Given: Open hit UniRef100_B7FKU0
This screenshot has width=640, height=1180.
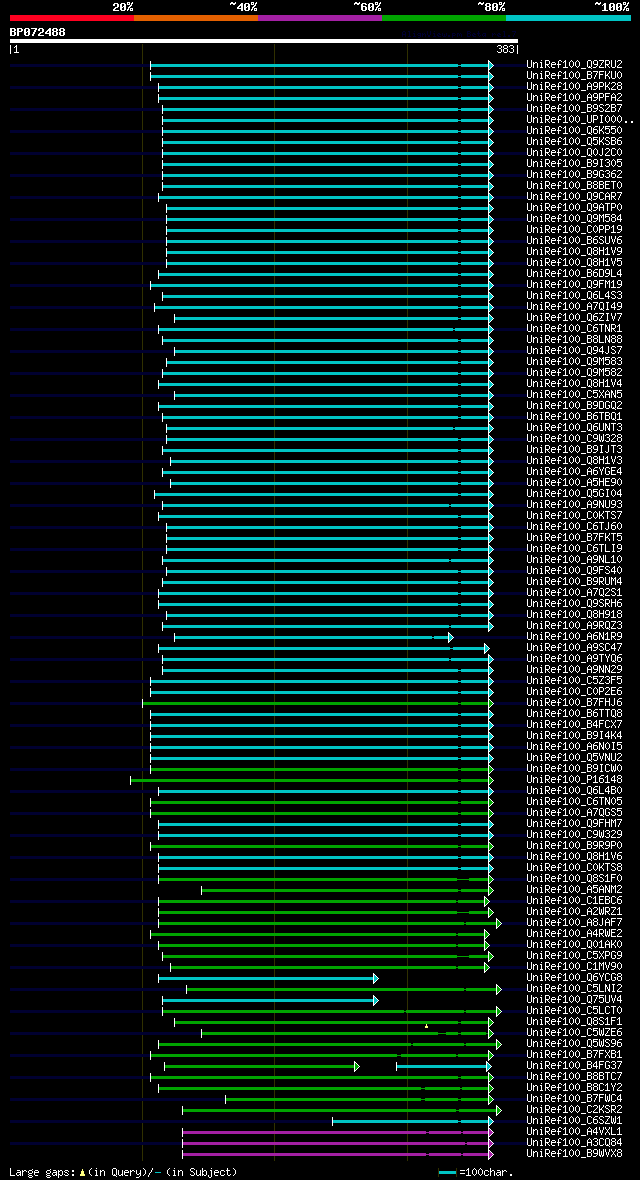Looking at the screenshot, I should tap(574, 75).
